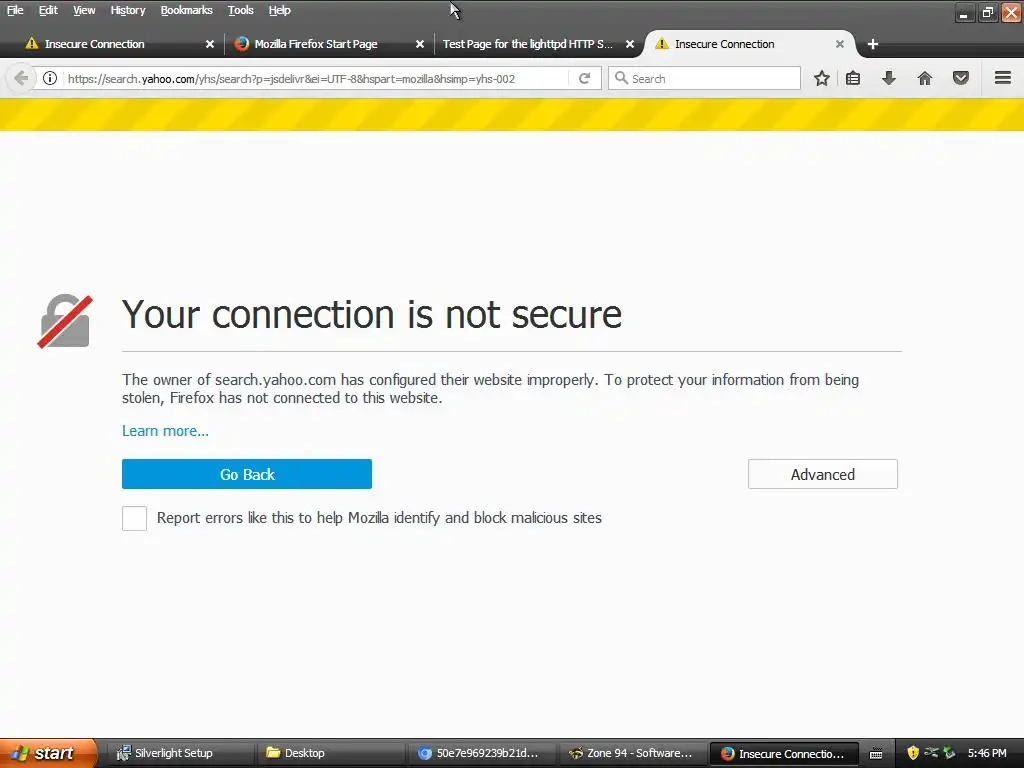Click the magnifier icon in Search box

pos(621,78)
